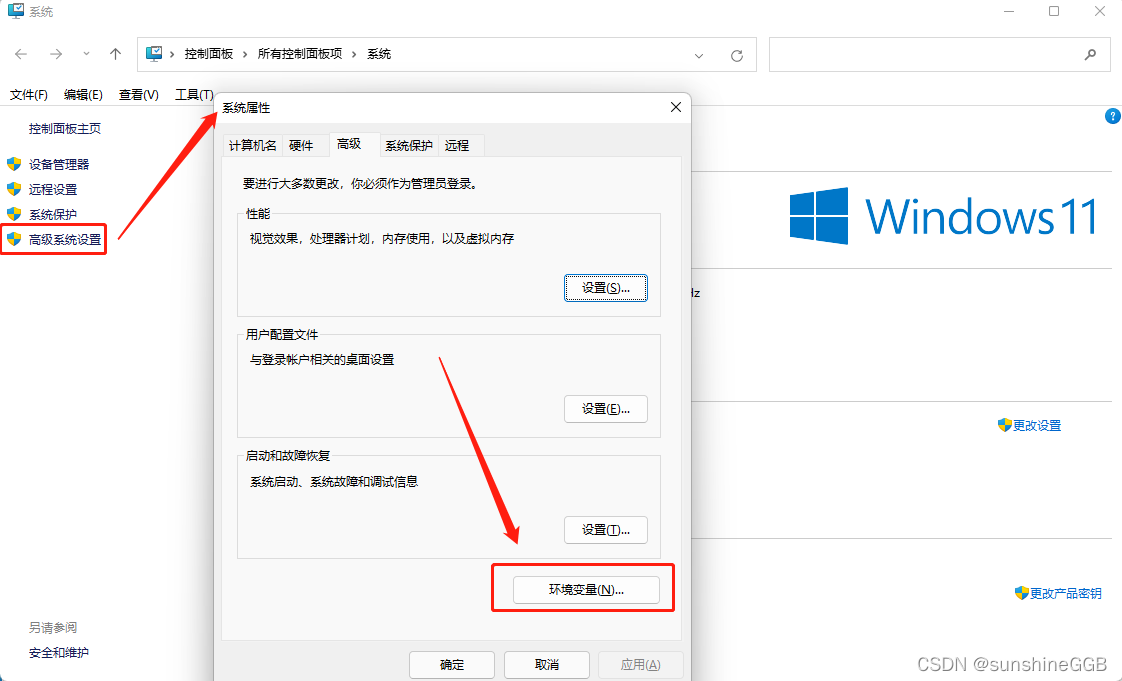Screen dimensions: 1122x681
Task: Click 所有控制面板项 breadcrumb
Action: (300, 54)
